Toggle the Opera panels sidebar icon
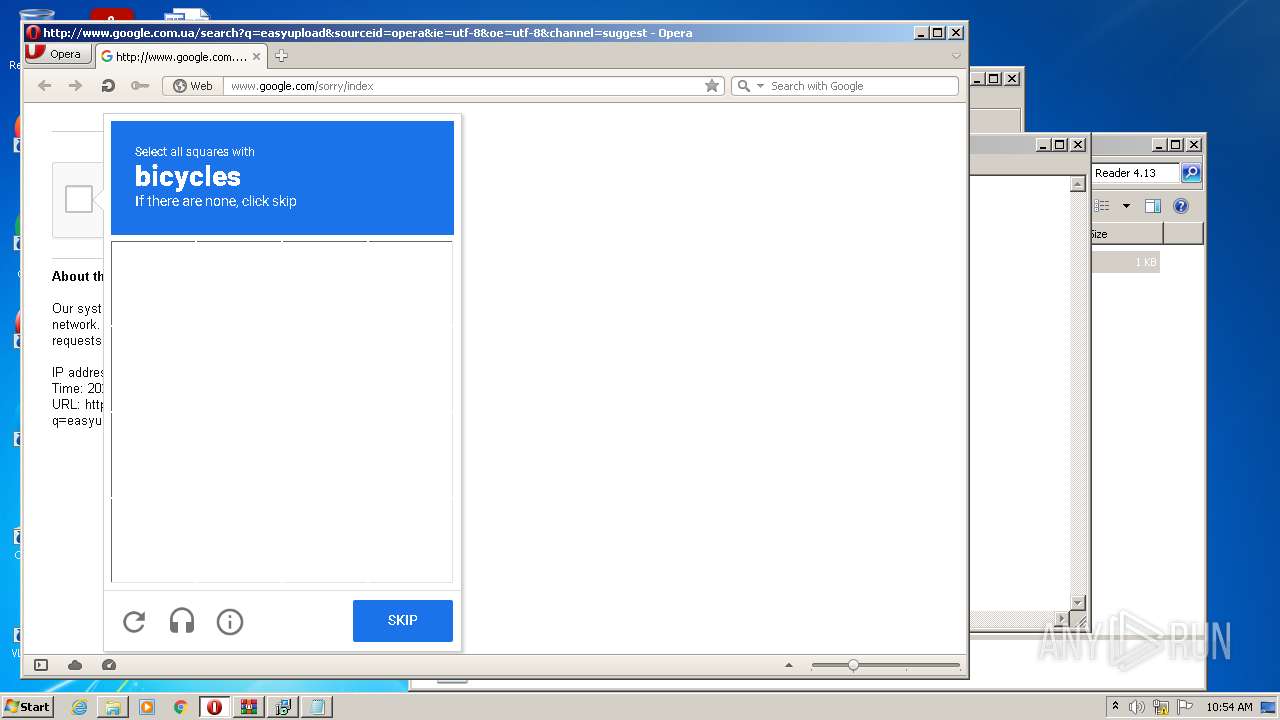The height and width of the screenshot is (720, 1280). click(x=41, y=665)
